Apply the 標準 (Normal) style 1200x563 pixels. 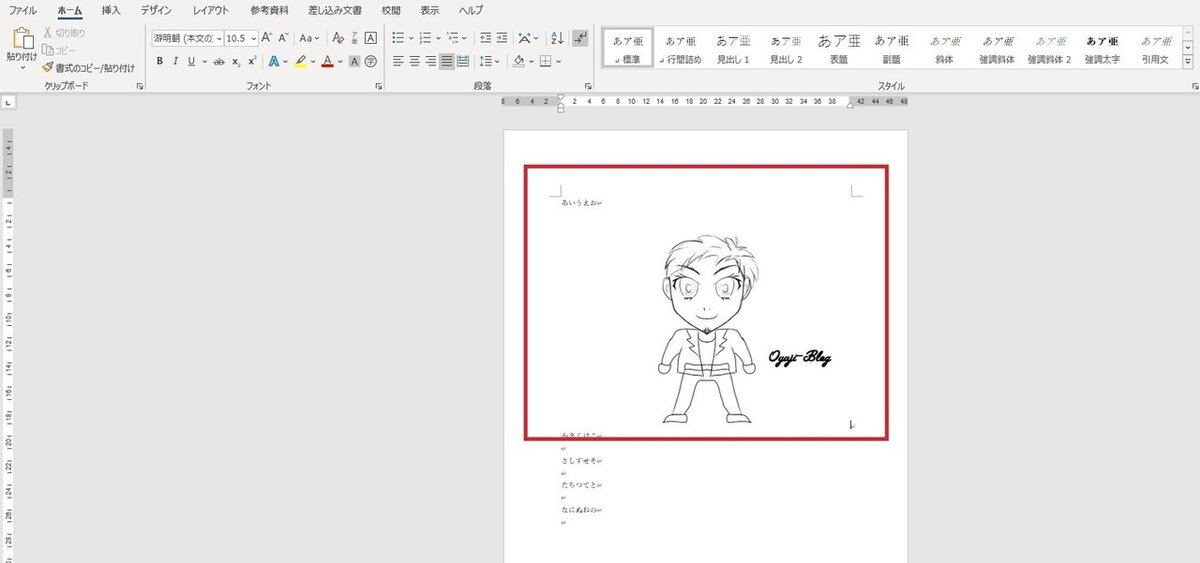[630, 49]
